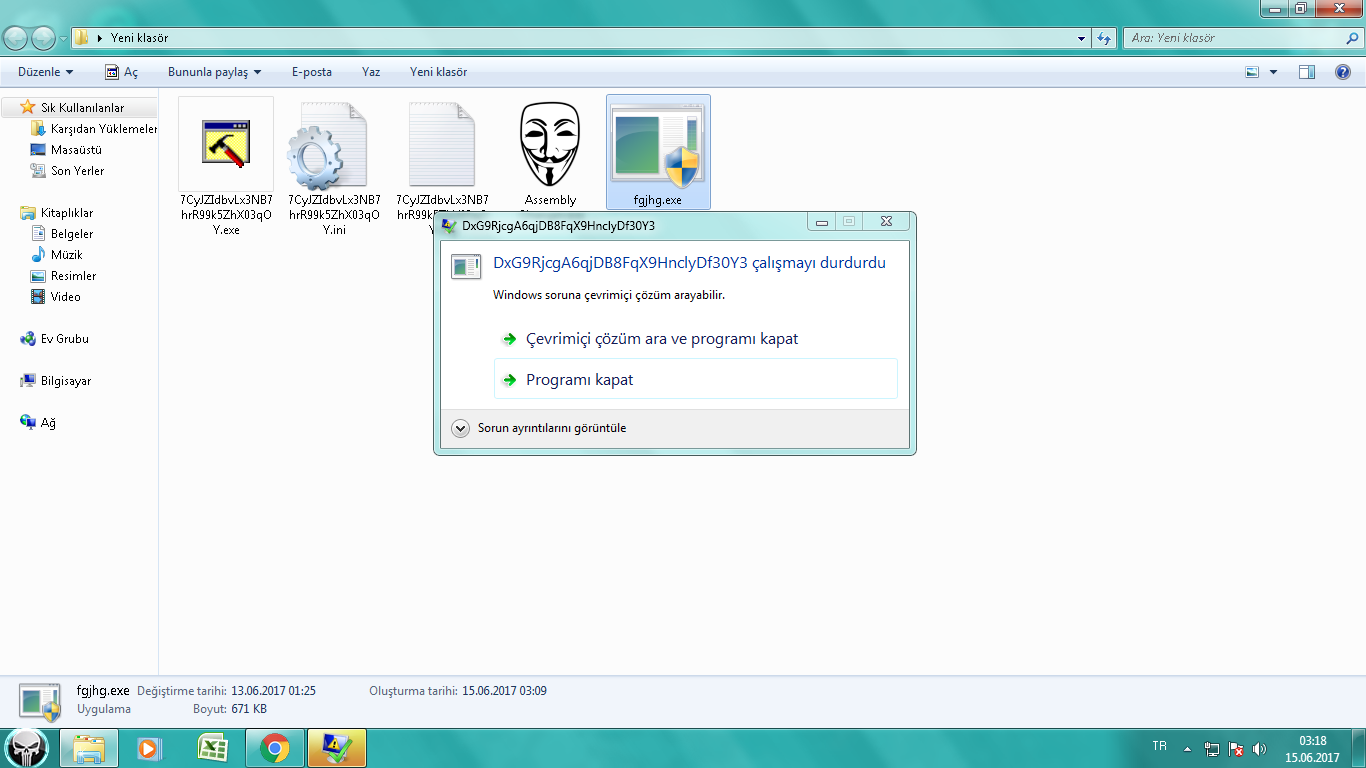Click Programı kapat in the error dialog

pyautogui.click(x=696, y=380)
